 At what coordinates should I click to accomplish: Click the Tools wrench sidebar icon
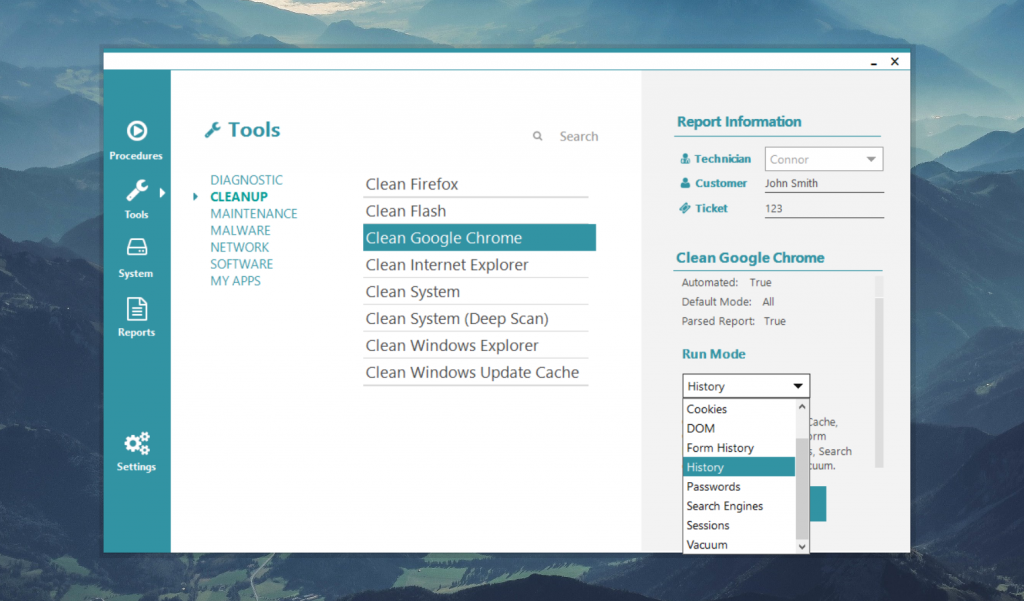click(x=136, y=190)
